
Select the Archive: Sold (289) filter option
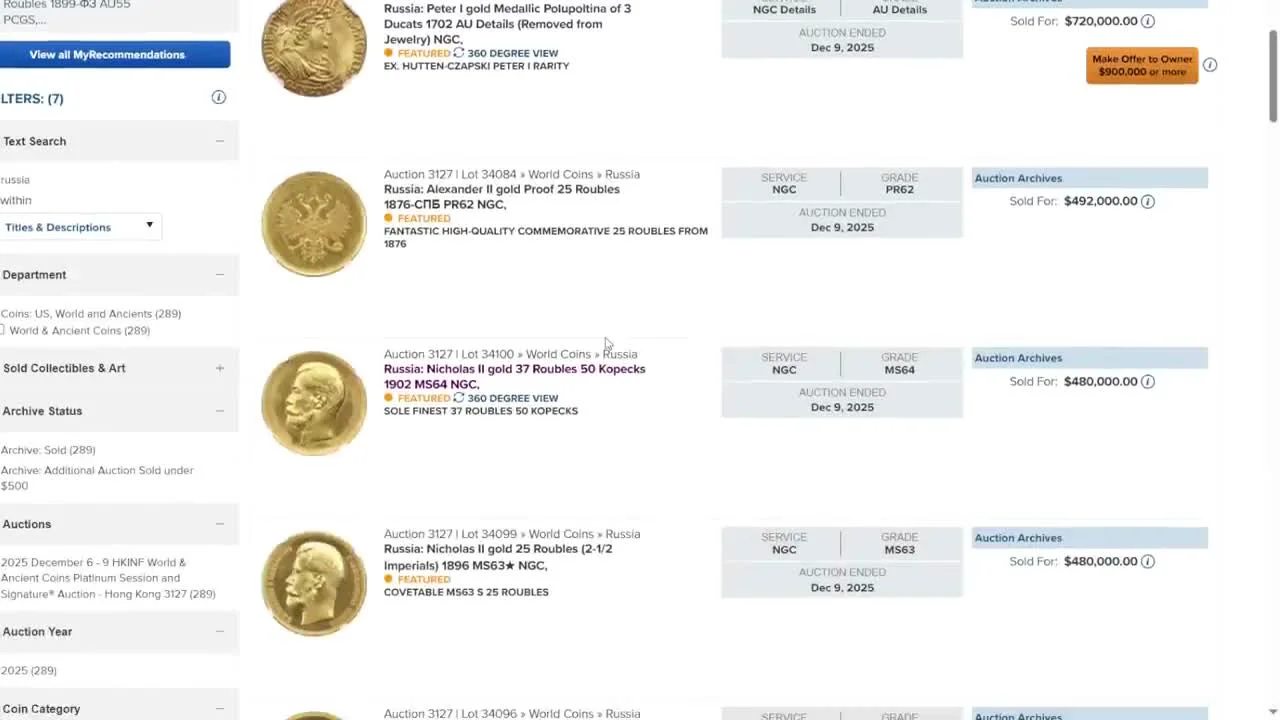(x=48, y=450)
